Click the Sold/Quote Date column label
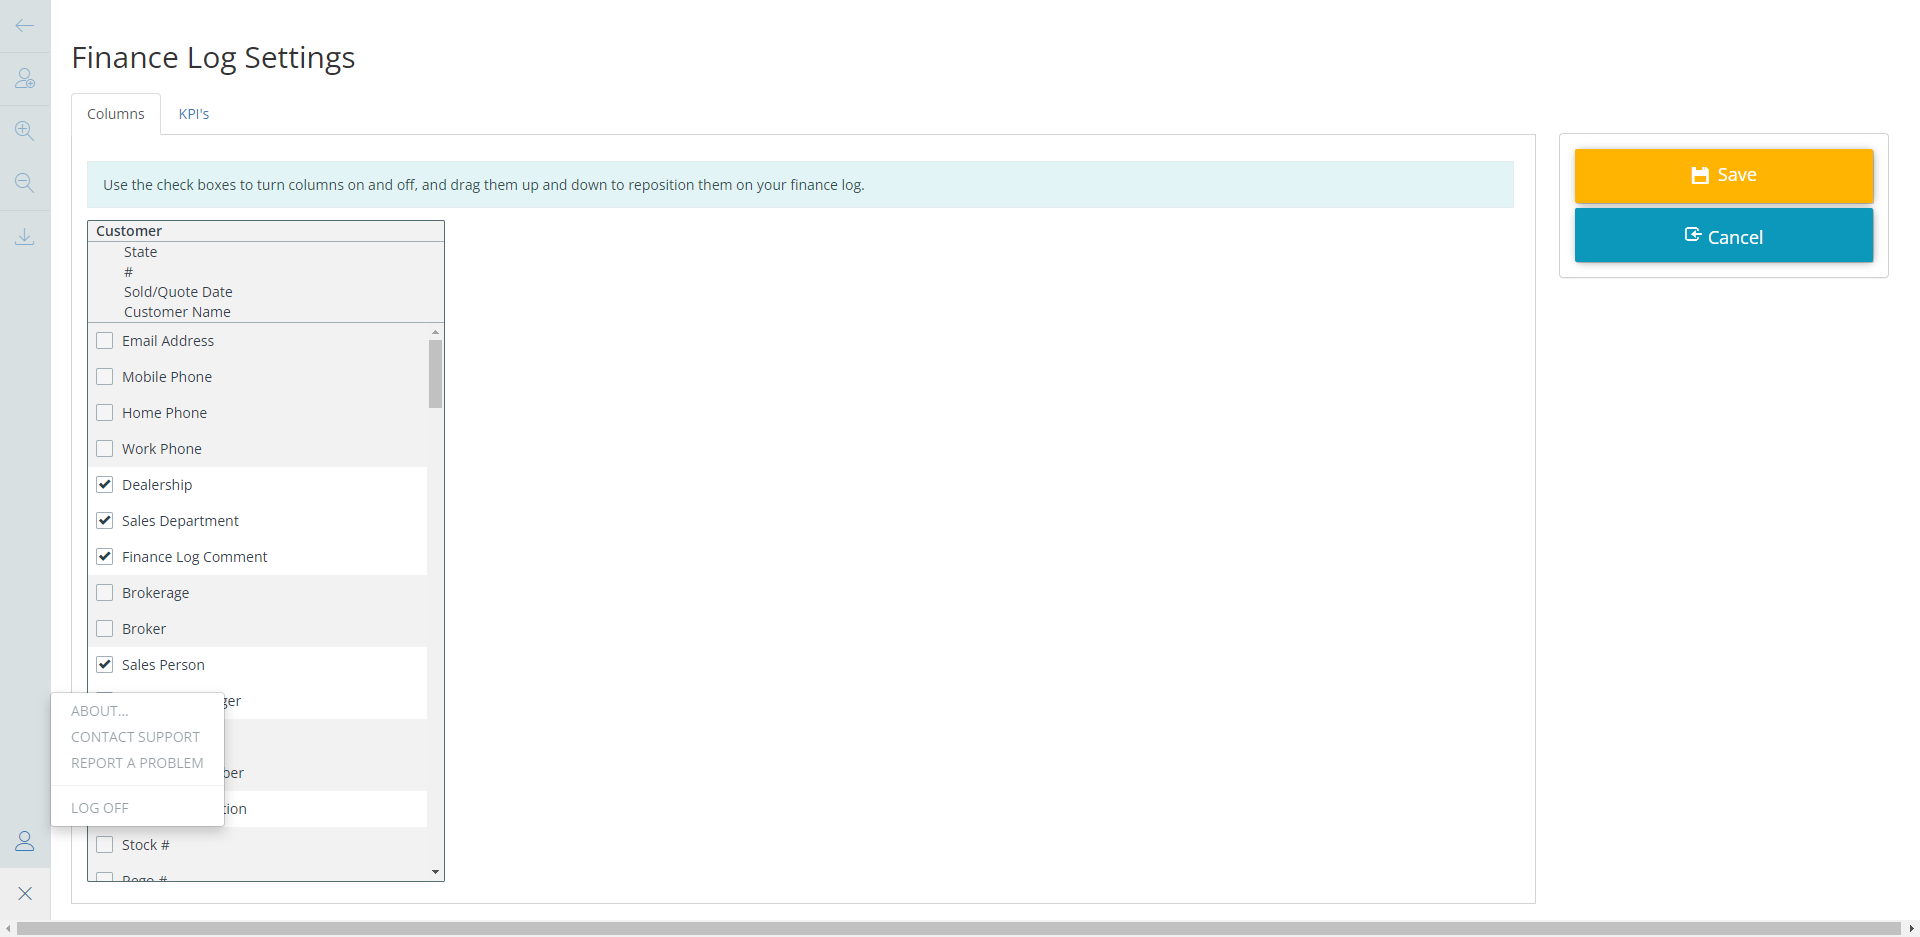Viewport: 1920px width, 937px height. (x=178, y=292)
